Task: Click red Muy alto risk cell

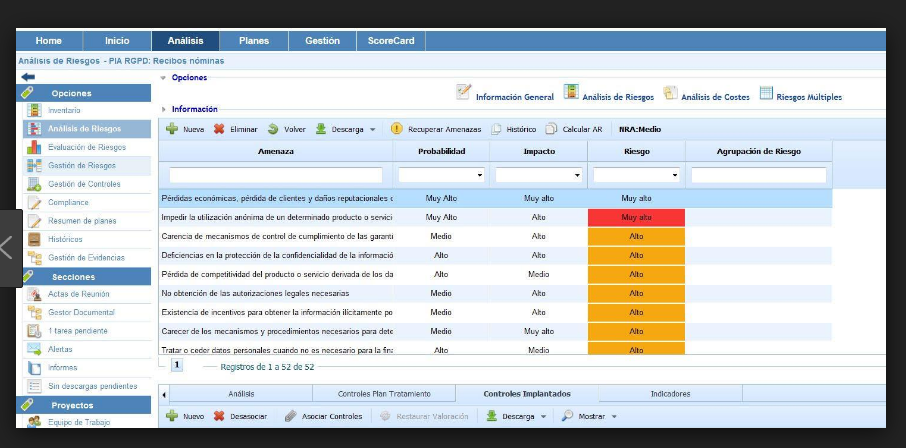Action: (x=636, y=218)
